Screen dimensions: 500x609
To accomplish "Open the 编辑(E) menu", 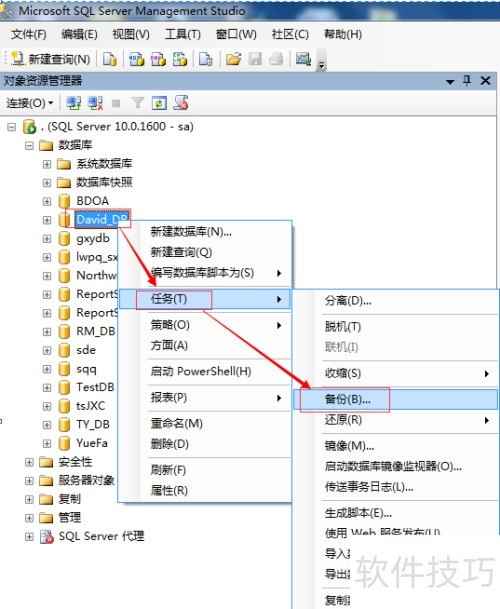I will tap(79, 35).
